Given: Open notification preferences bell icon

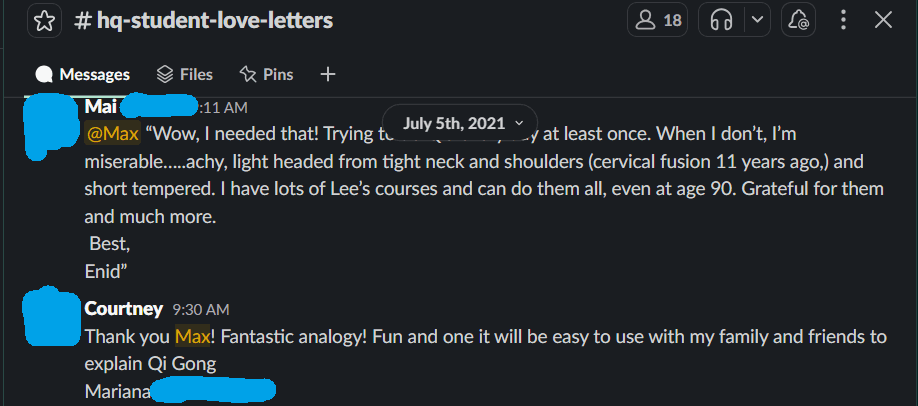Looking at the screenshot, I should click(x=800, y=20).
